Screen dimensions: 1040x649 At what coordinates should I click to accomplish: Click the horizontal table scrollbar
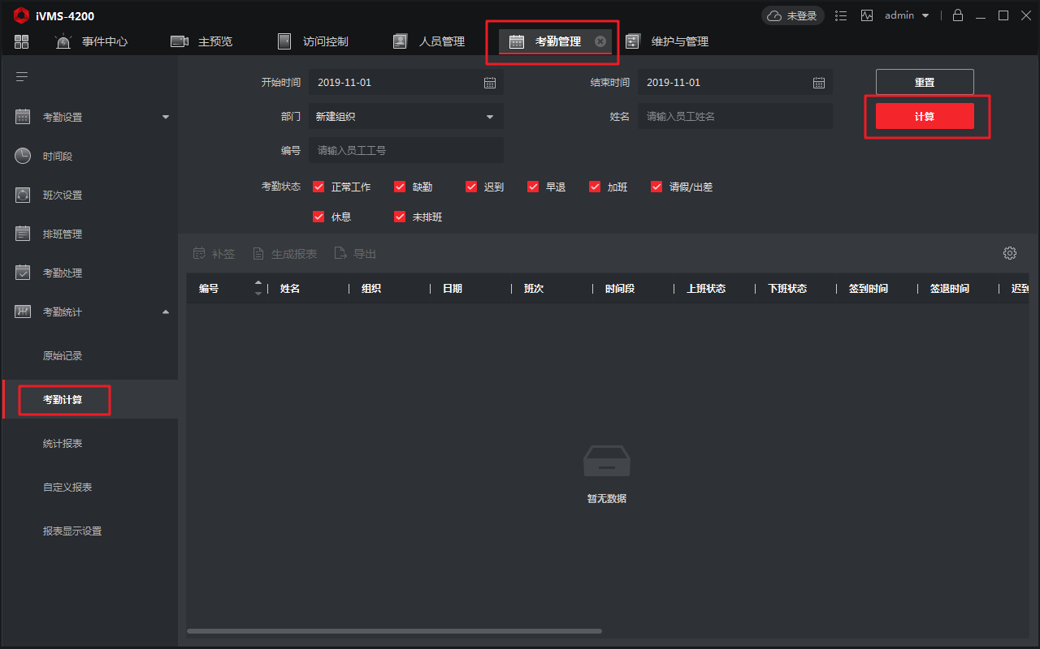click(x=394, y=631)
